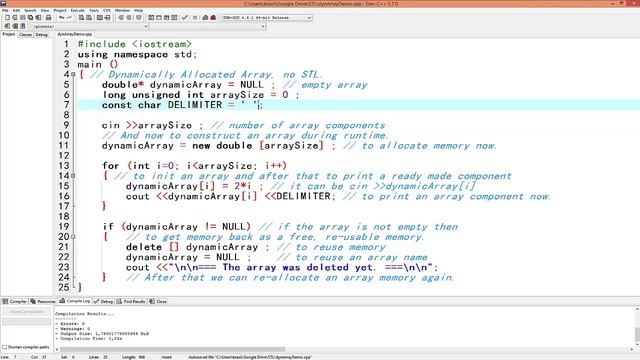Open the CVS menu
This screenshot has width=640, height=360.
click(x=107, y=10)
